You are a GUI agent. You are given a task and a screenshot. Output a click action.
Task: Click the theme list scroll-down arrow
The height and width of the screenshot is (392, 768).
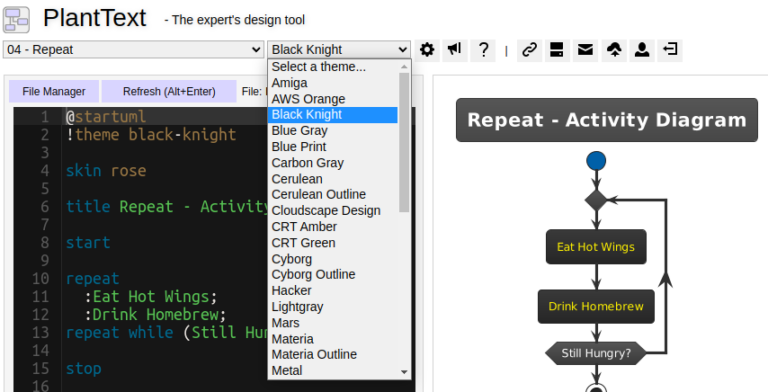pos(404,372)
